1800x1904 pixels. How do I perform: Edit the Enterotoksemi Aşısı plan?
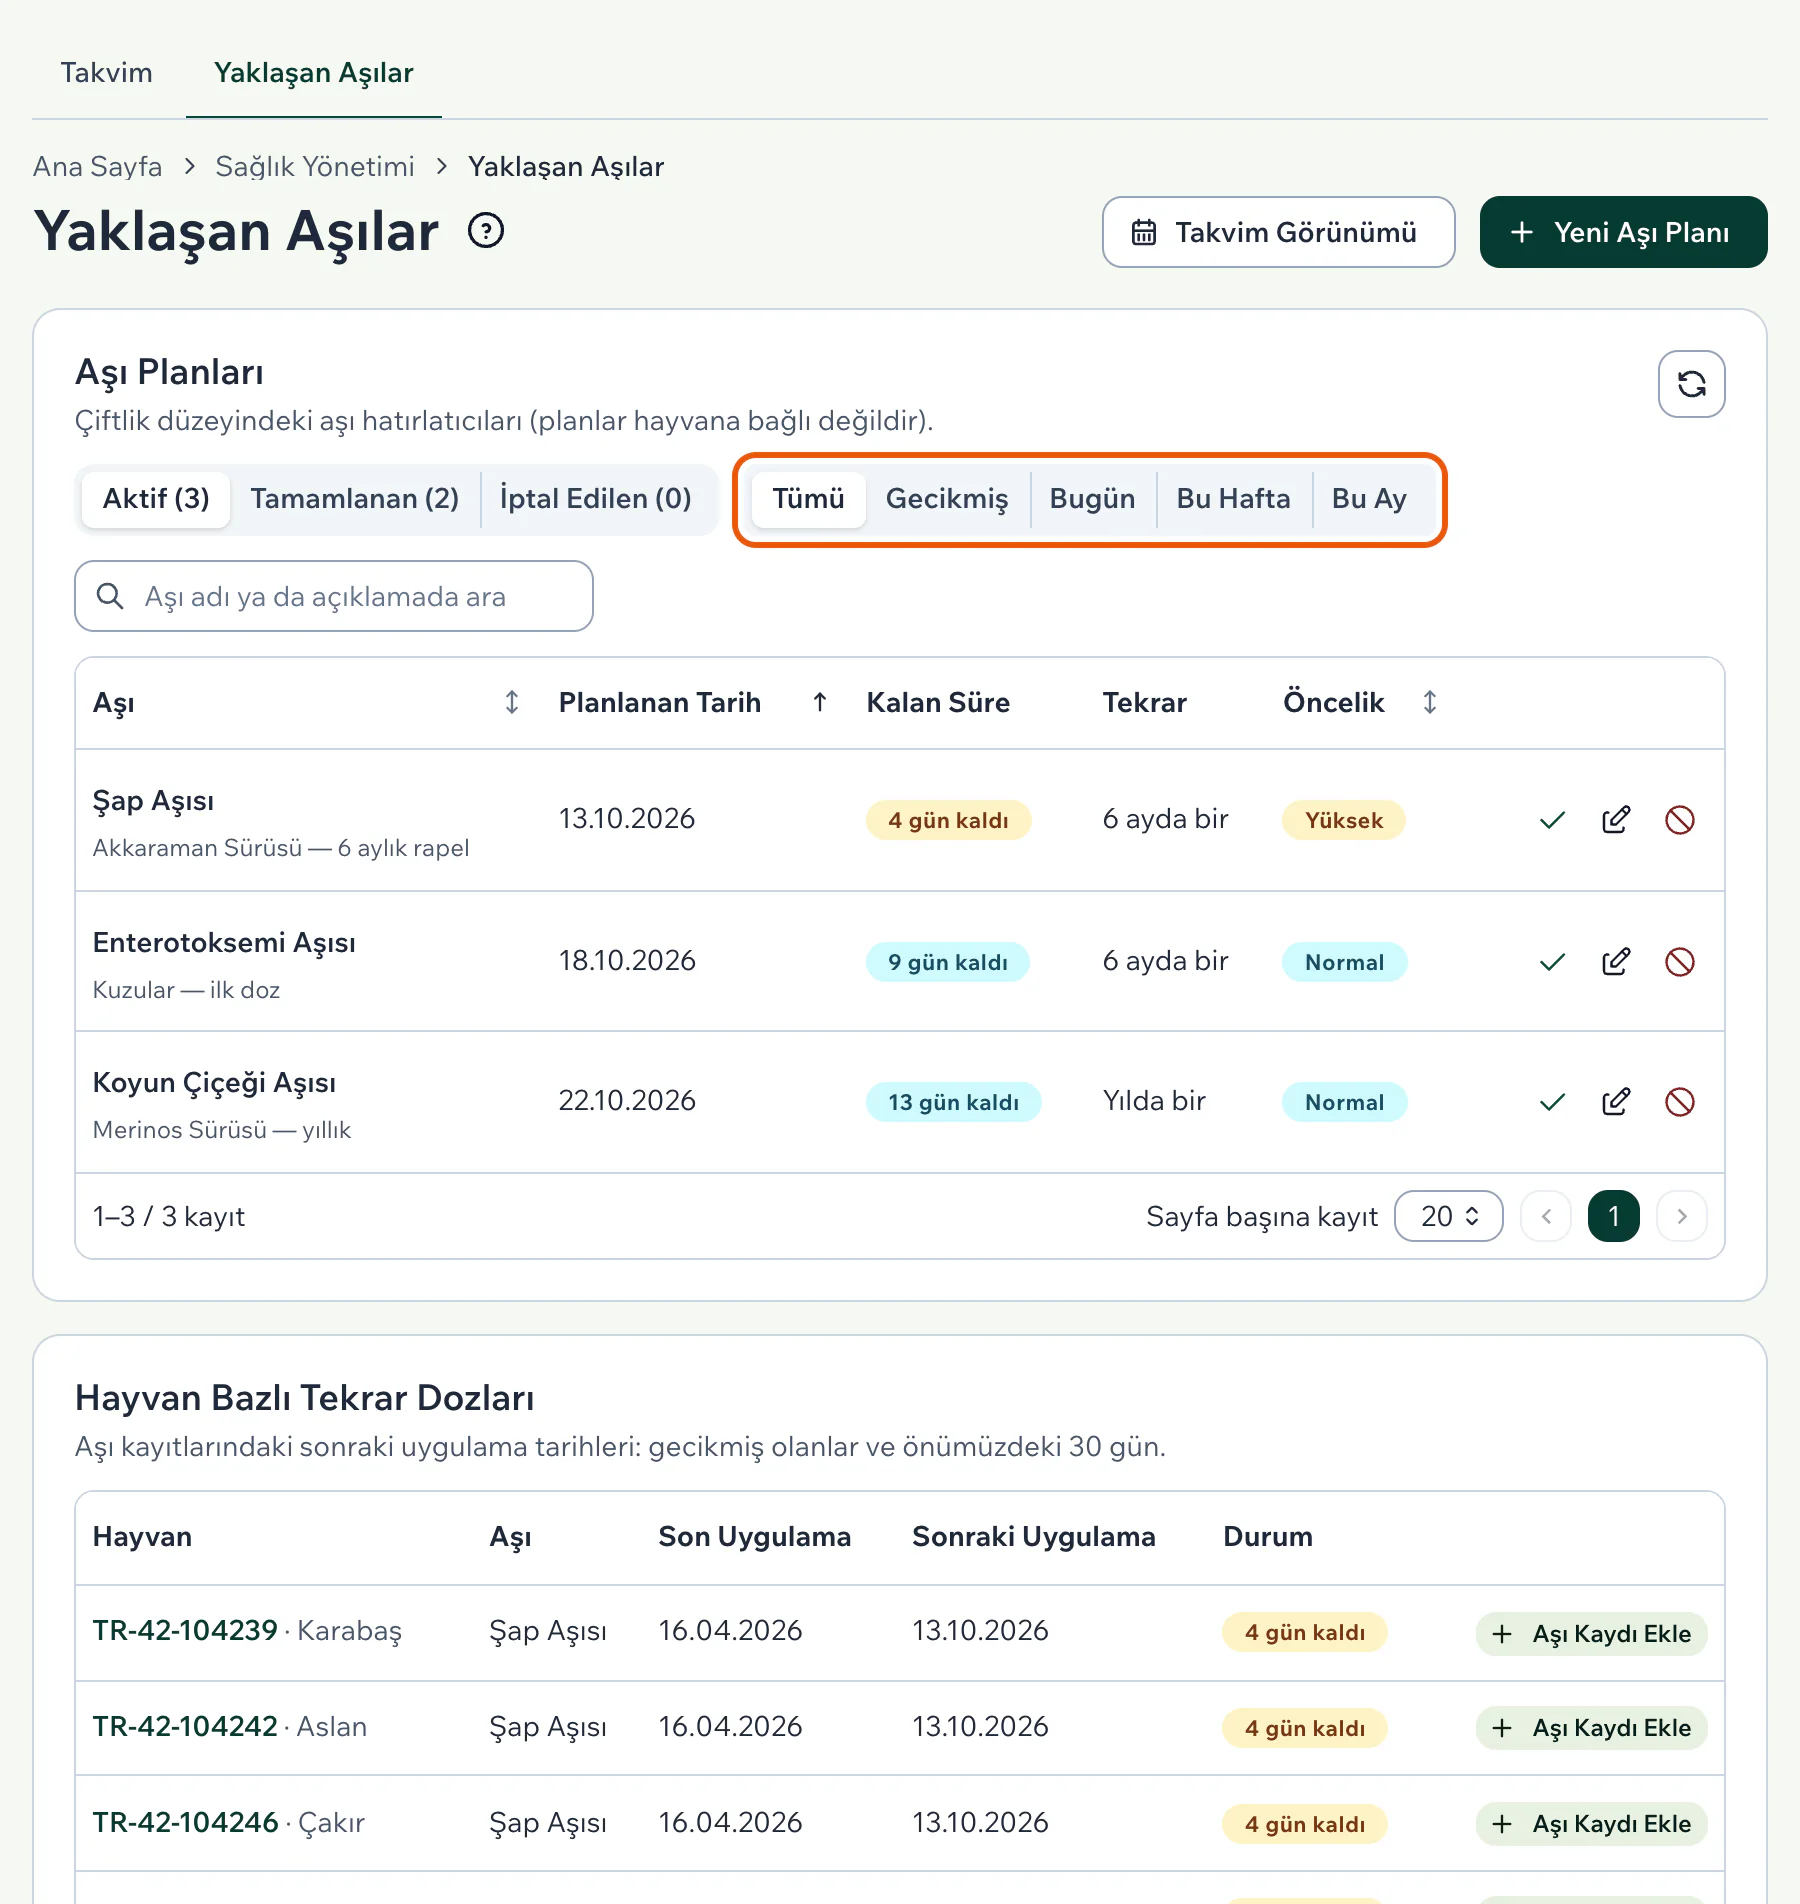1616,962
